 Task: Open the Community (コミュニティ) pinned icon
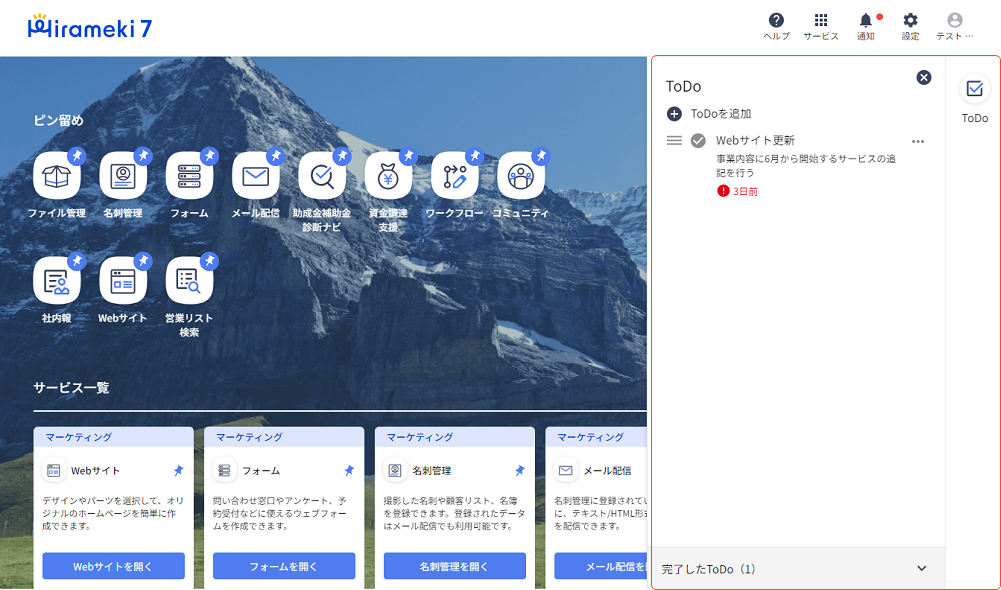coord(520,177)
